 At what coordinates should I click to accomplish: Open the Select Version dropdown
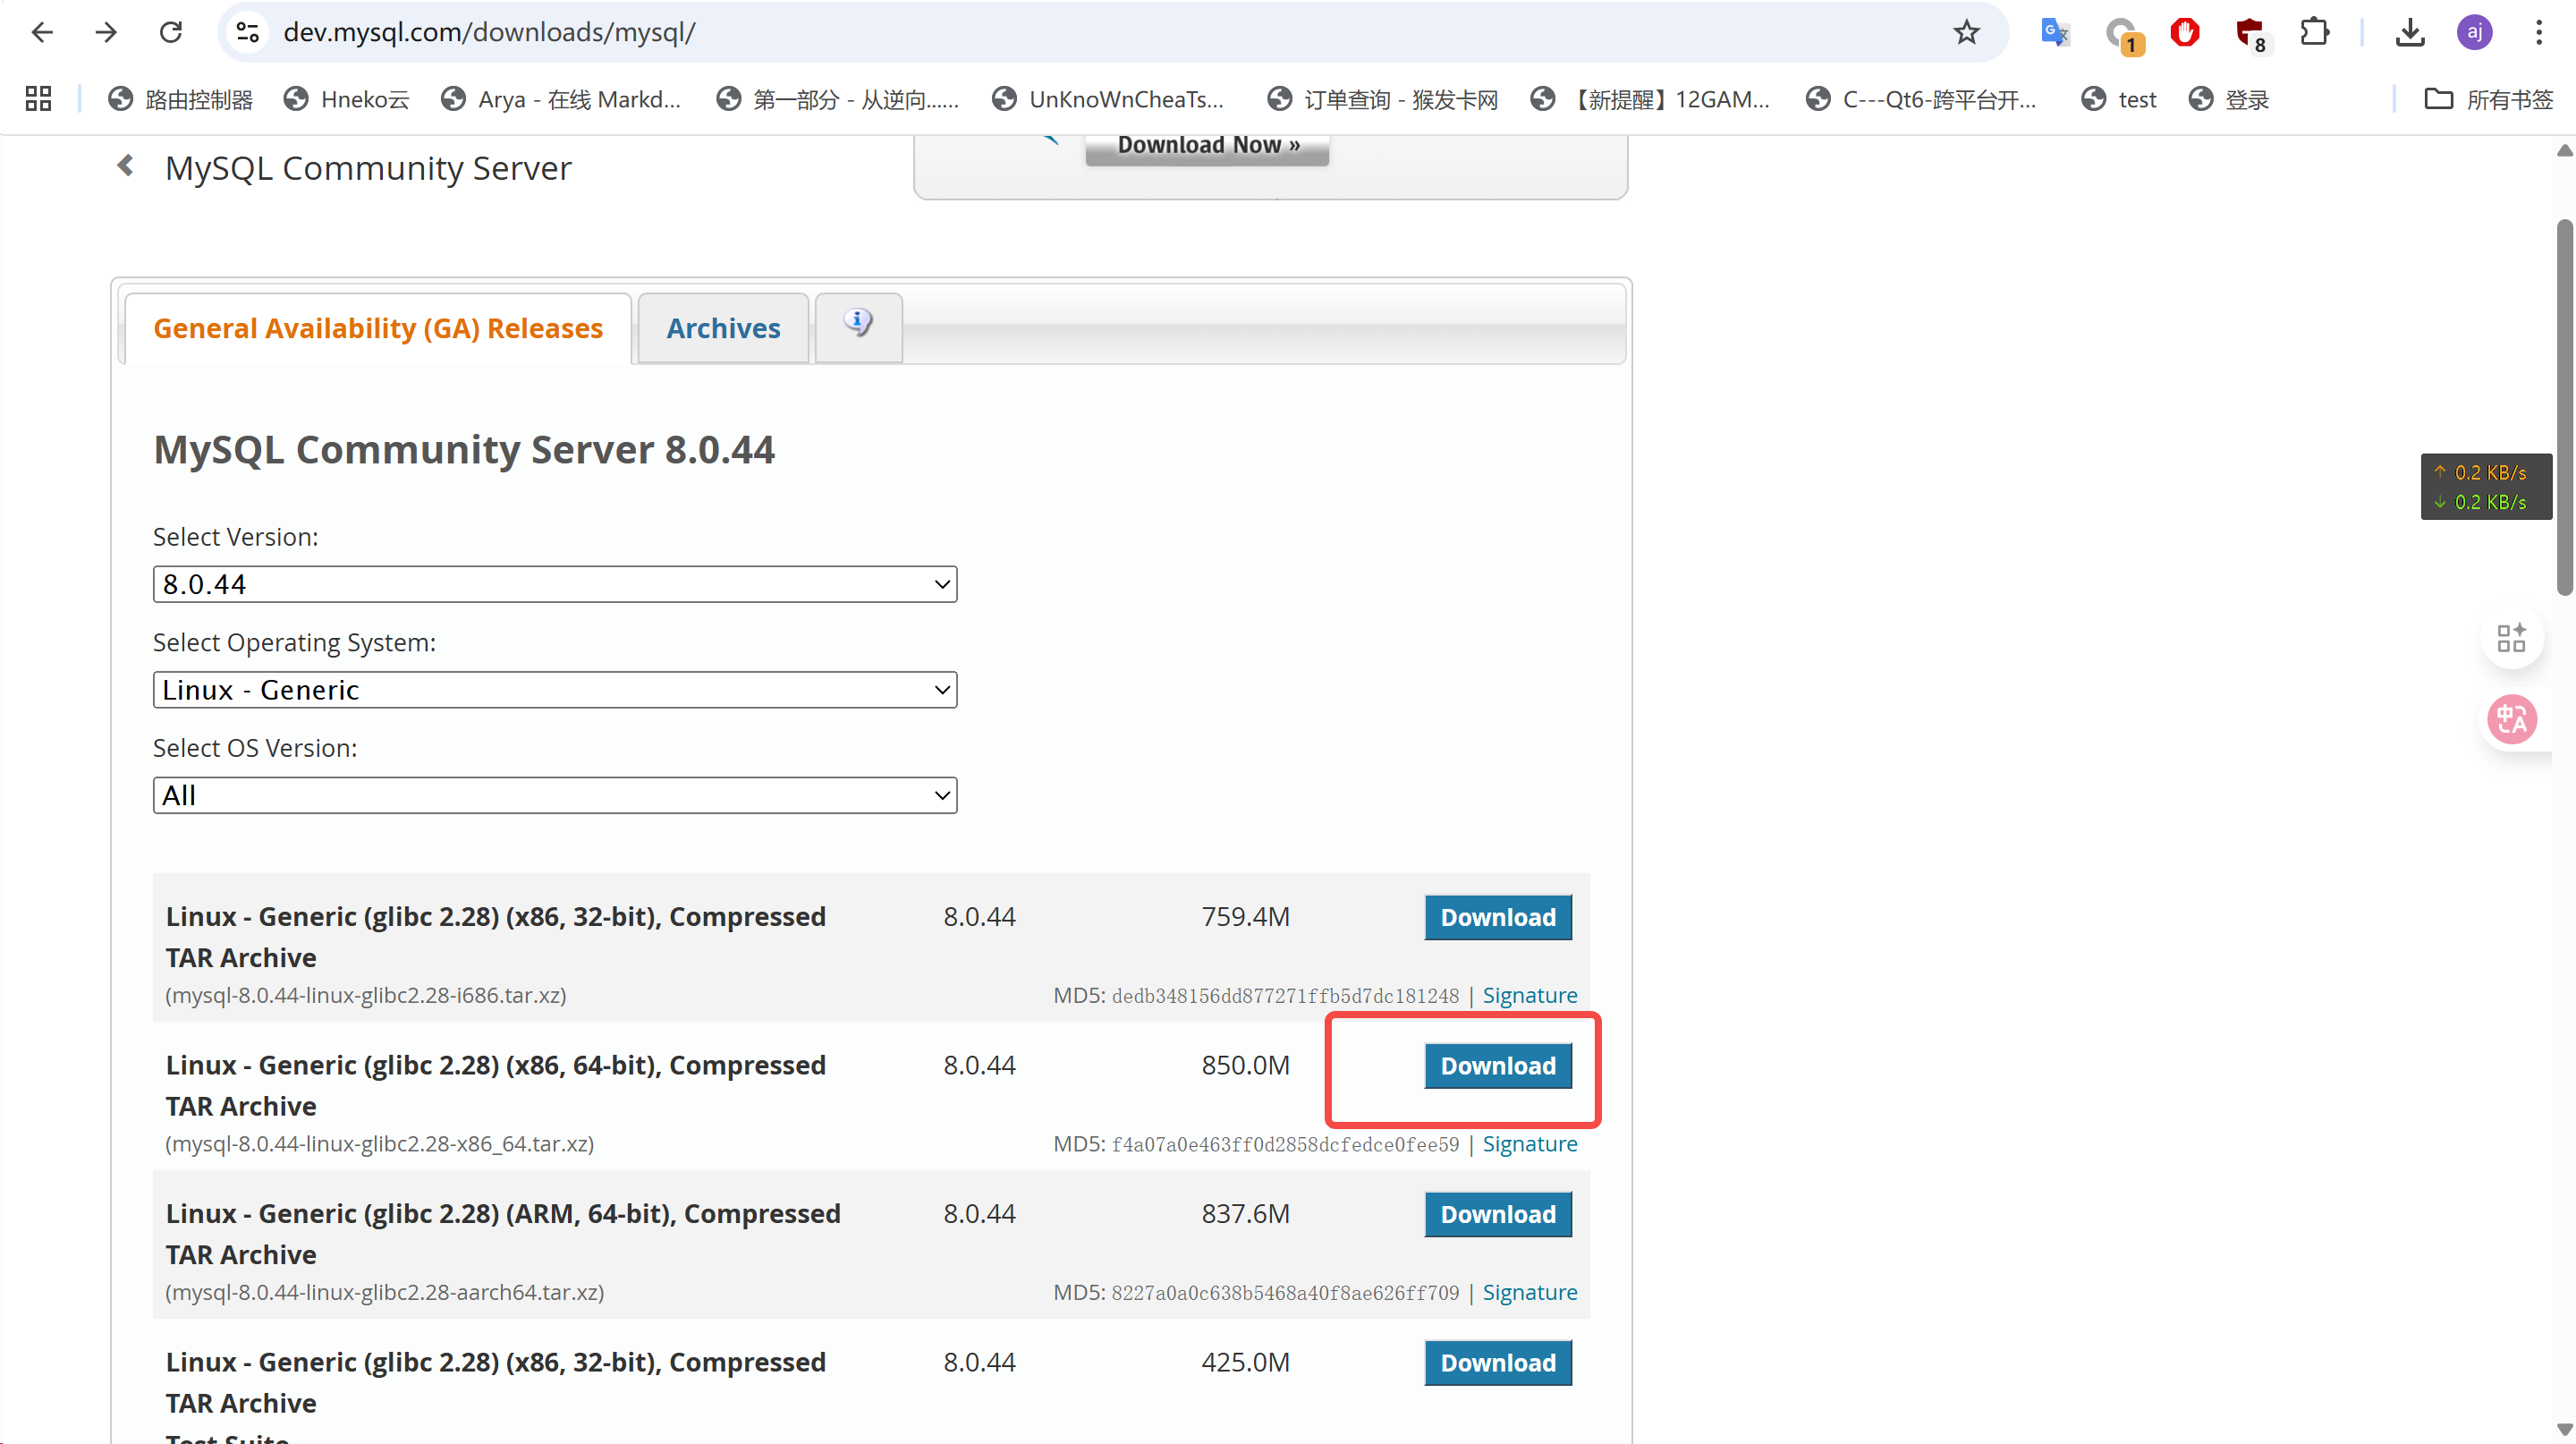coord(554,584)
